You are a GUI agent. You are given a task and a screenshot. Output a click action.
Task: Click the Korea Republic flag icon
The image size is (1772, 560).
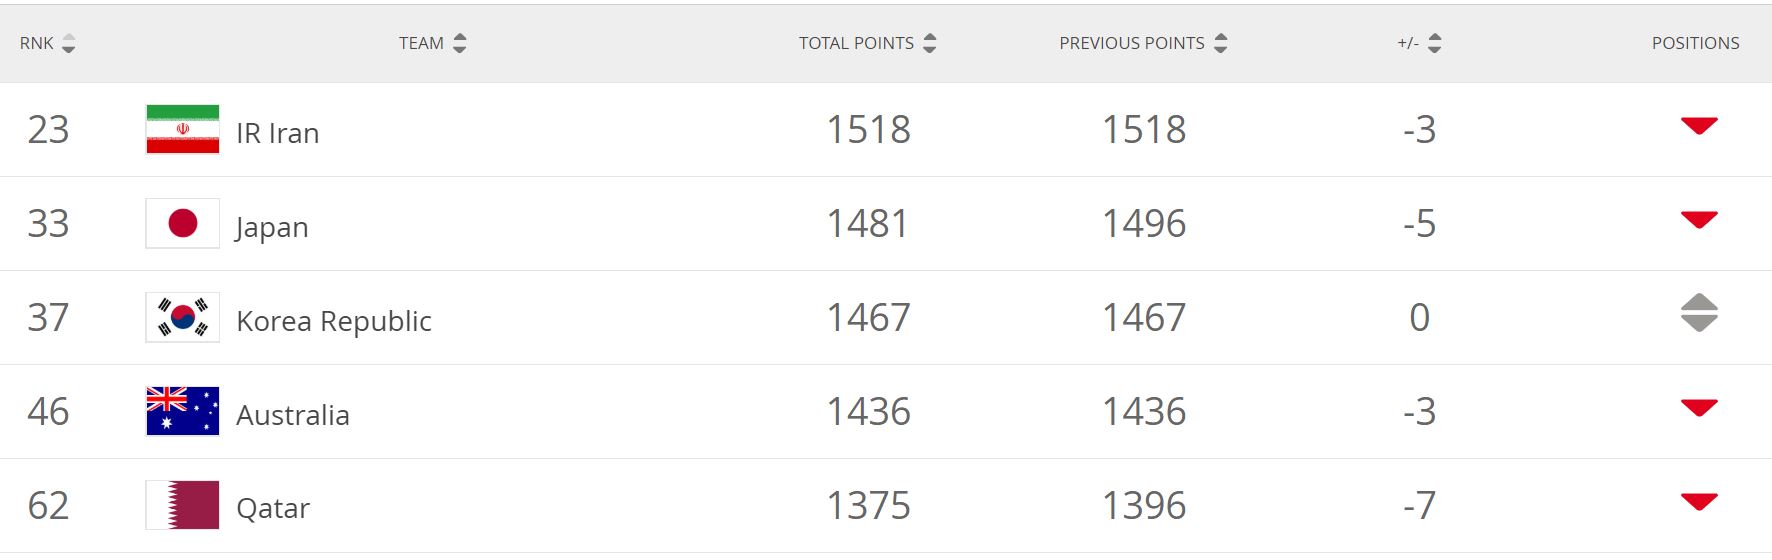point(182,317)
